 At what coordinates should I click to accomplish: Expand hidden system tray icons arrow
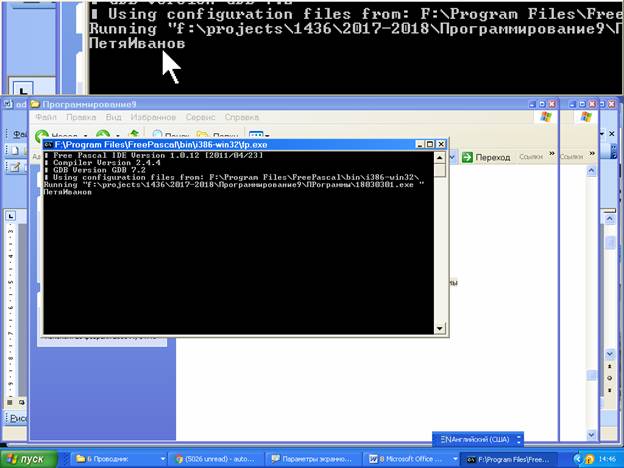point(577,459)
